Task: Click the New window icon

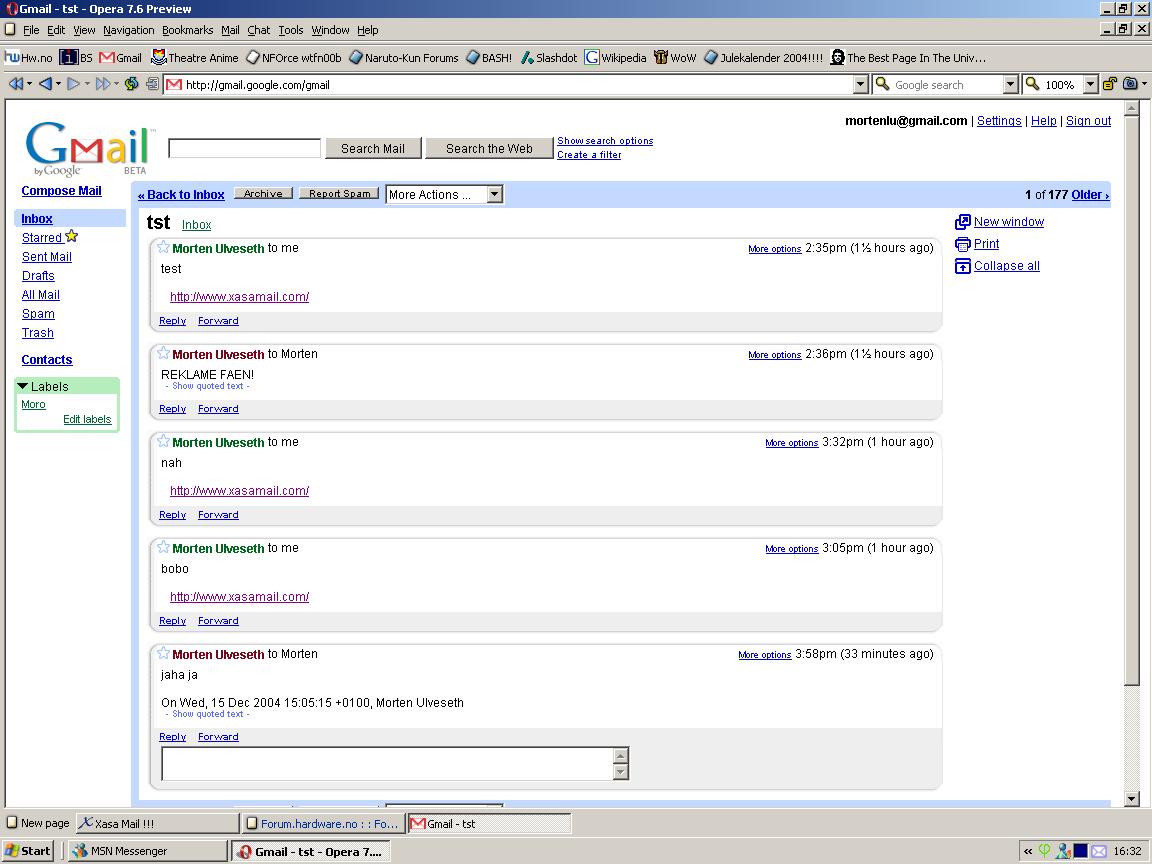Action: pyautogui.click(x=962, y=222)
